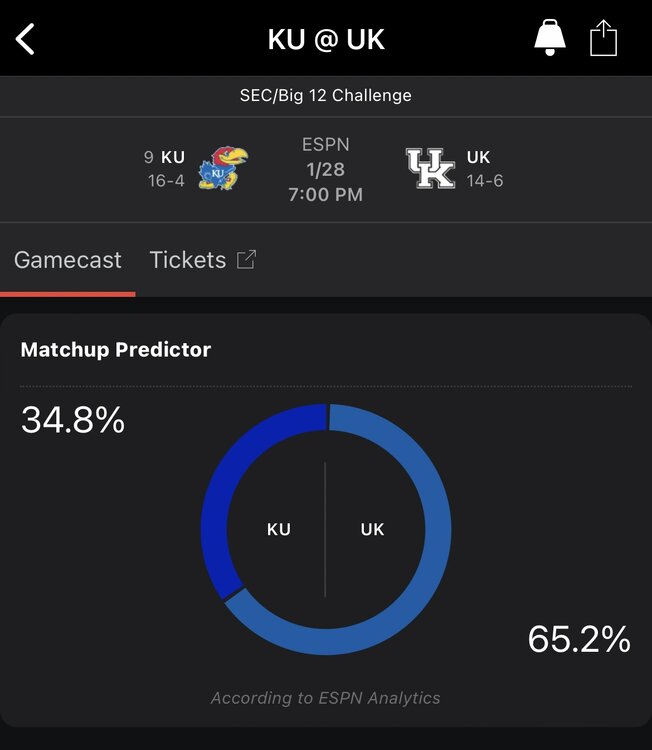Tap the notification bell icon
This screenshot has width=652, height=750.
549,38
